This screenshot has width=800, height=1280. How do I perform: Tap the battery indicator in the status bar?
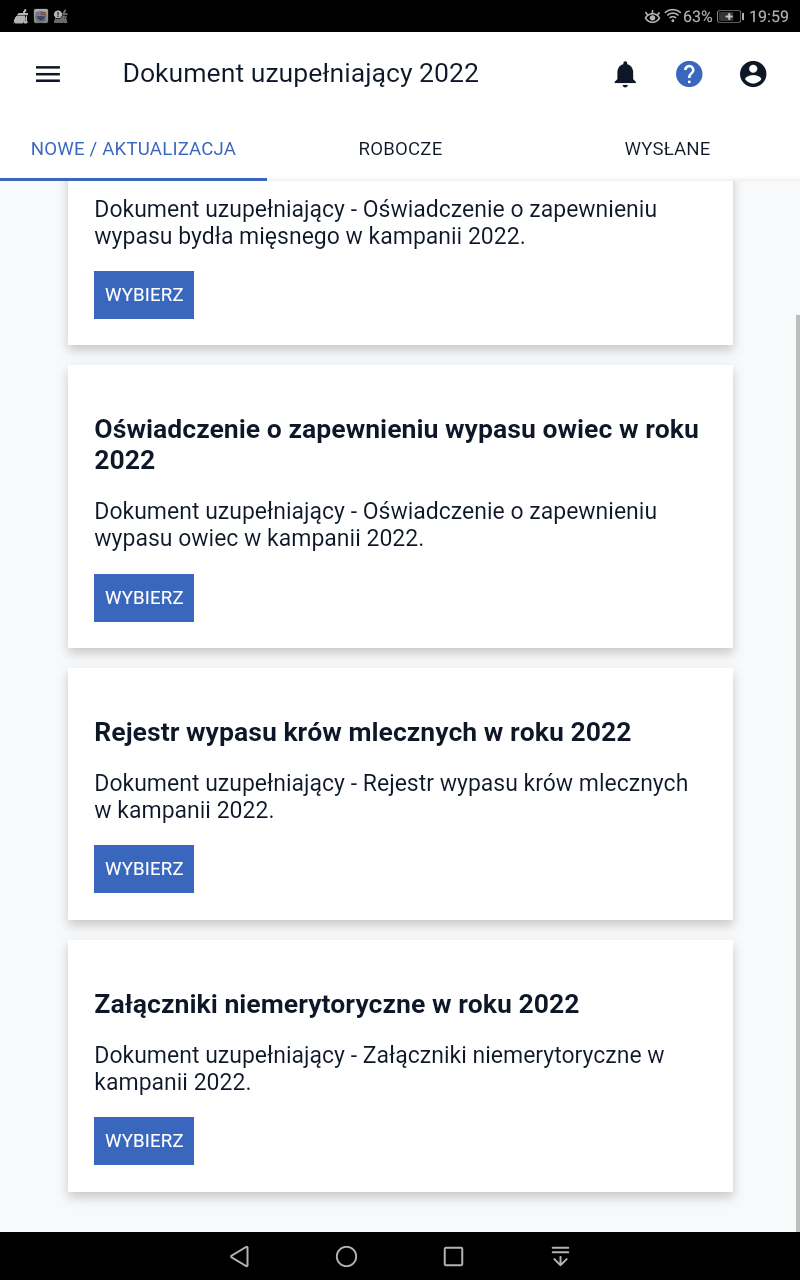point(731,16)
